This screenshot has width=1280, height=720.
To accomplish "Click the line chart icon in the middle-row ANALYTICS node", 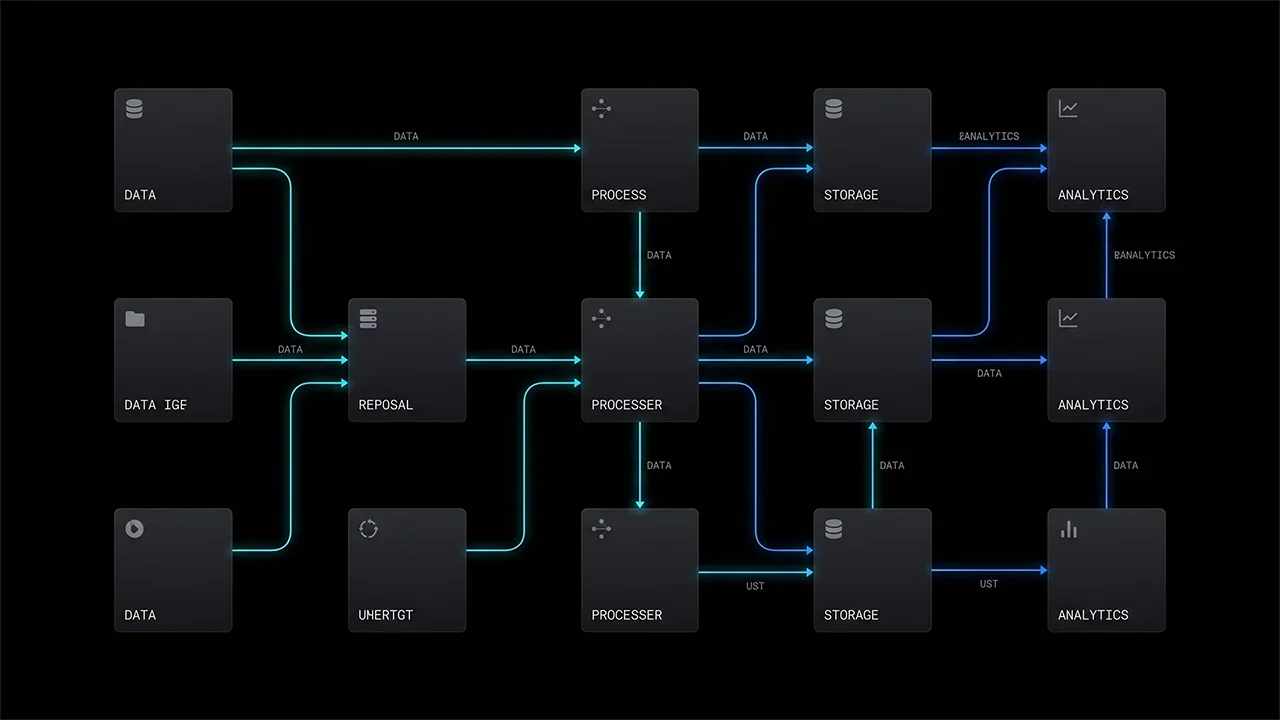I will point(1068,319).
